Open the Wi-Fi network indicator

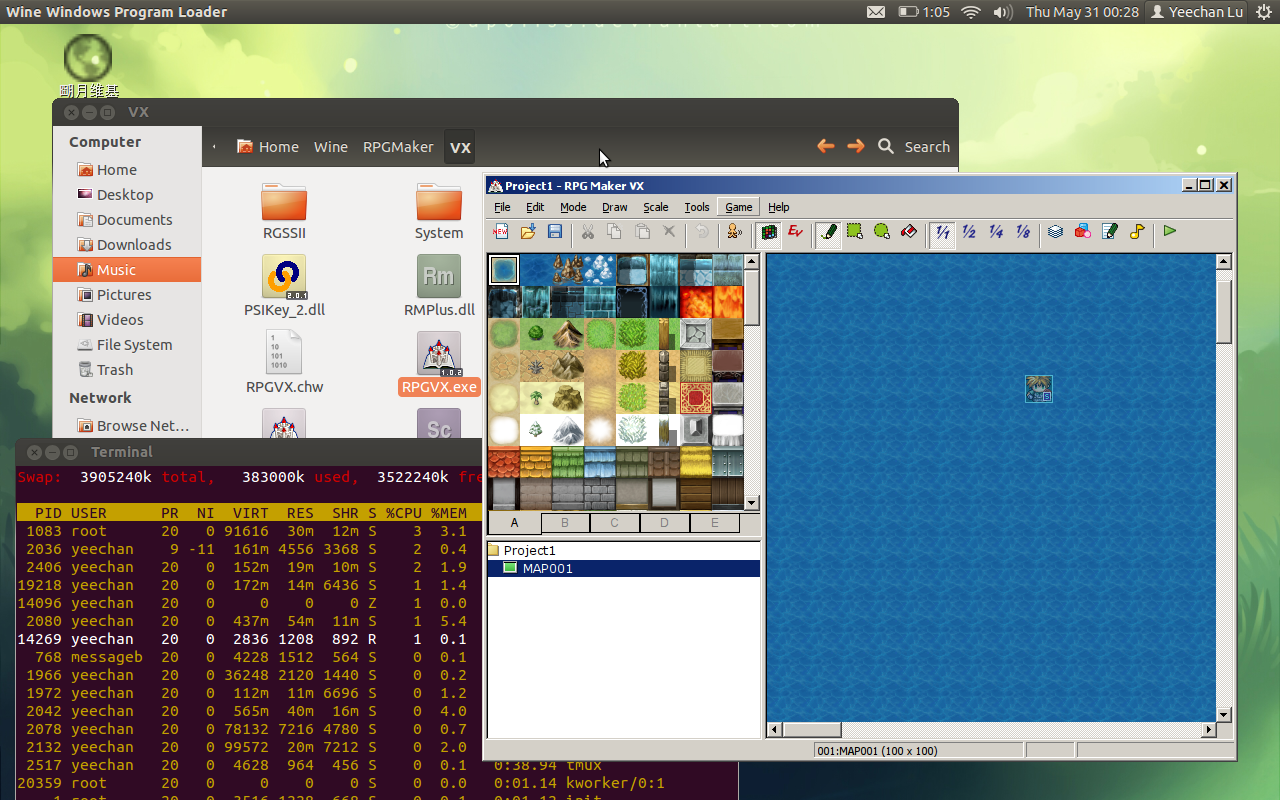tap(970, 12)
